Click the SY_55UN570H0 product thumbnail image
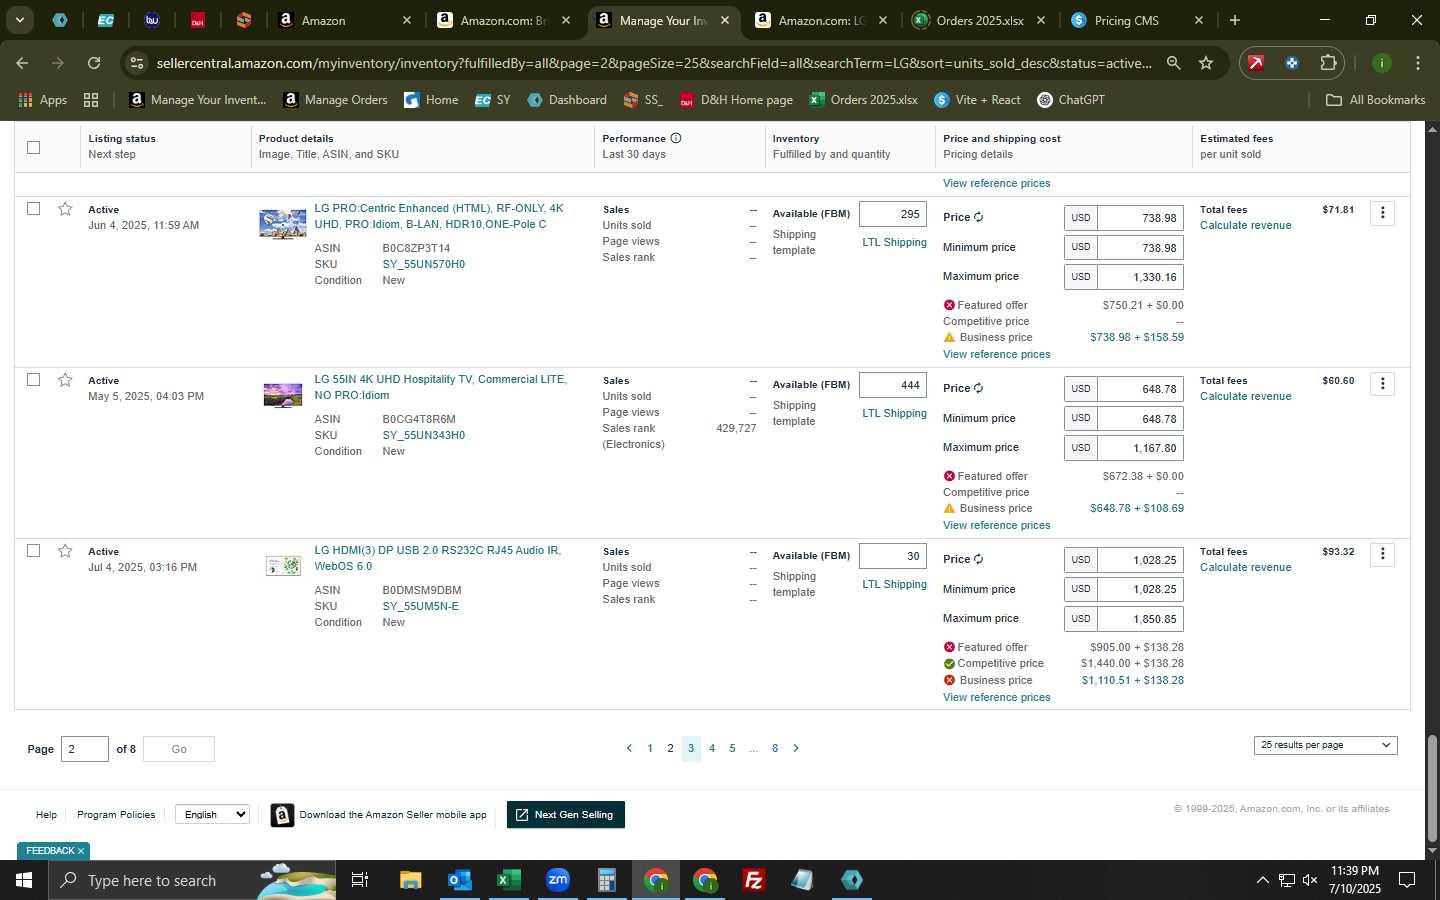The image size is (1440, 900). click(x=283, y=224)
